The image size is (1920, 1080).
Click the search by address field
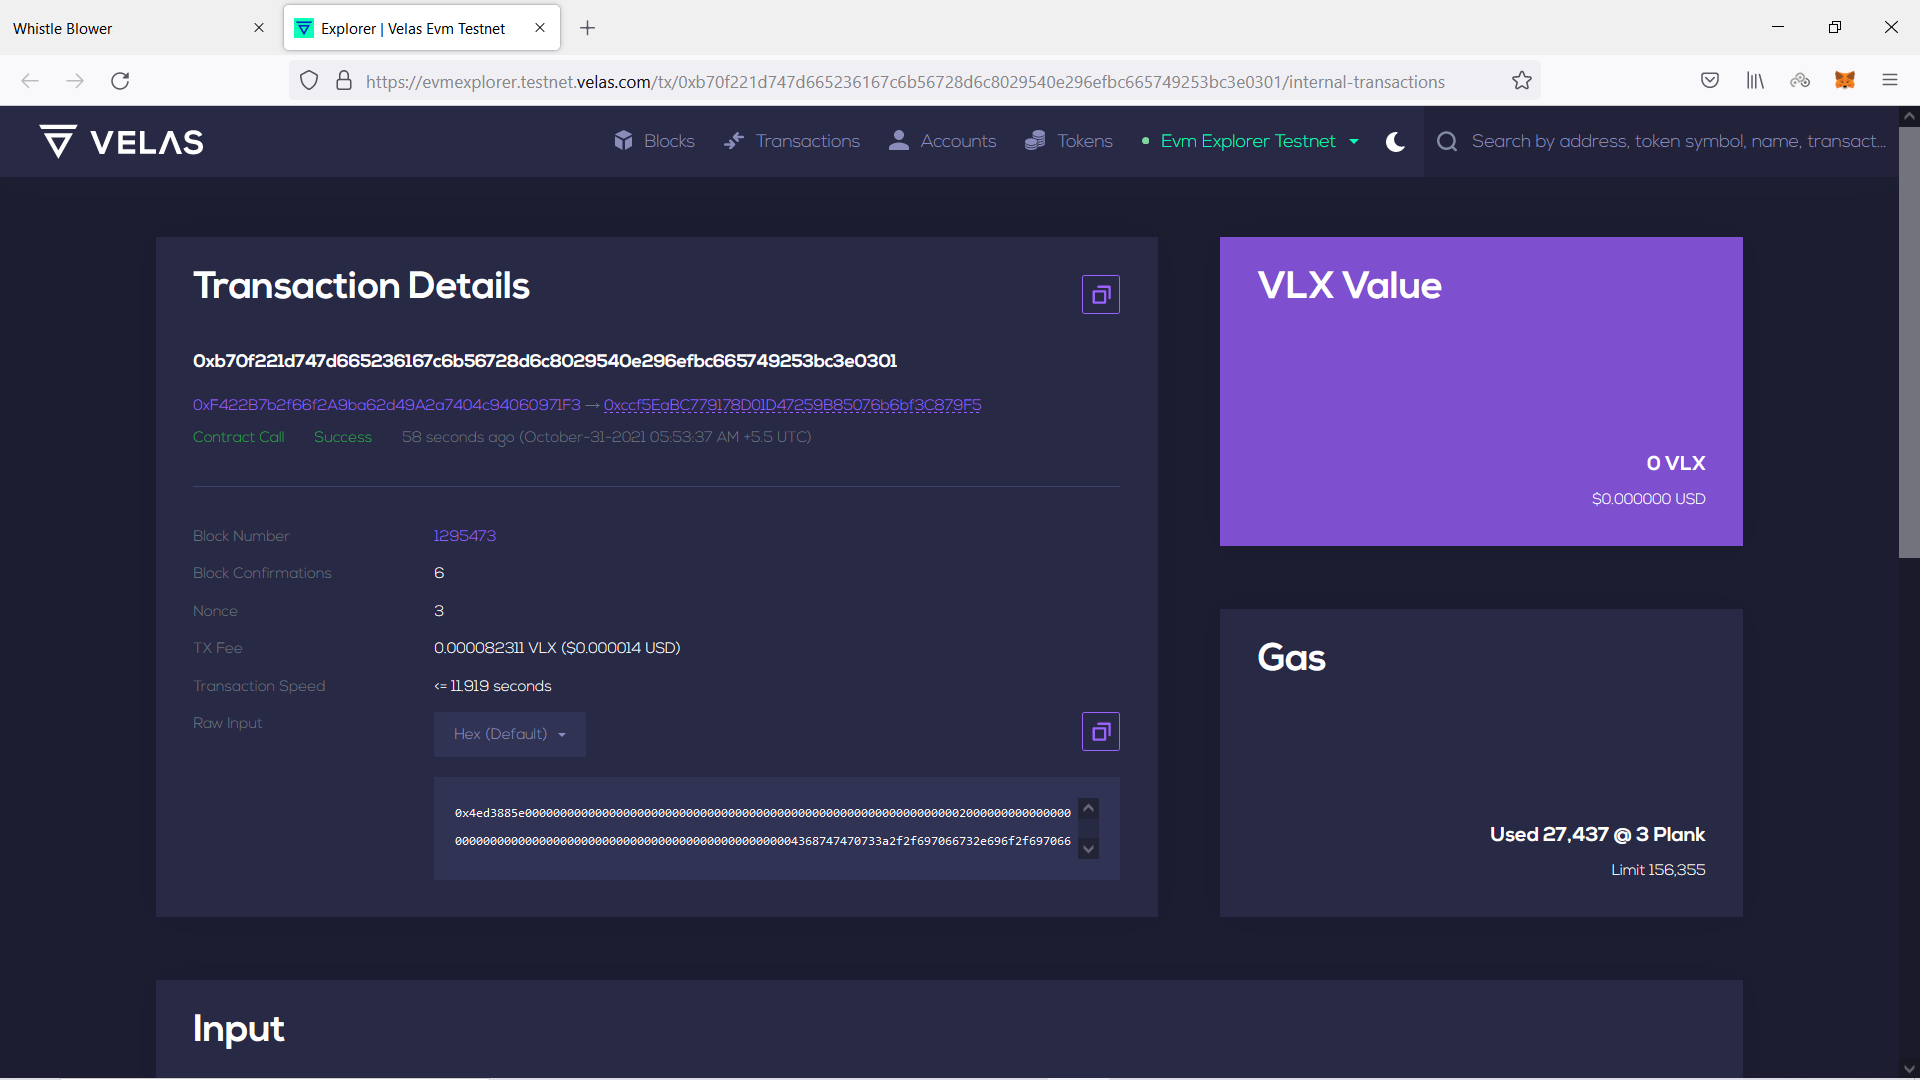pyautogui.click(x=1677, y=141)
